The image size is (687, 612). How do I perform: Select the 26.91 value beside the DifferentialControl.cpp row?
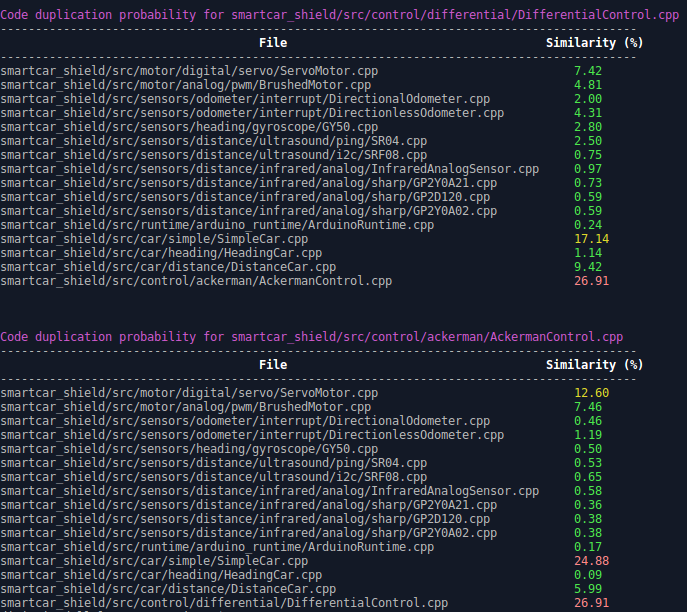pos(591,603)
